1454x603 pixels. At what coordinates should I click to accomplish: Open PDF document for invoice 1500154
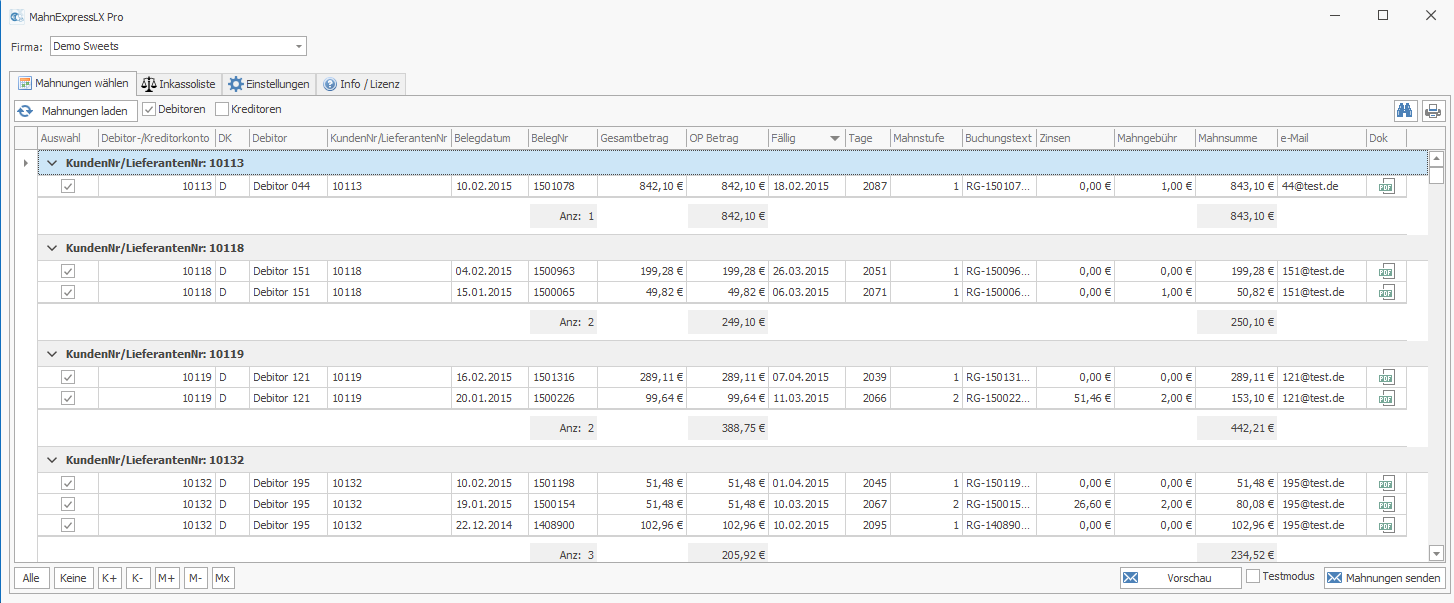[x=1386, y=504]
